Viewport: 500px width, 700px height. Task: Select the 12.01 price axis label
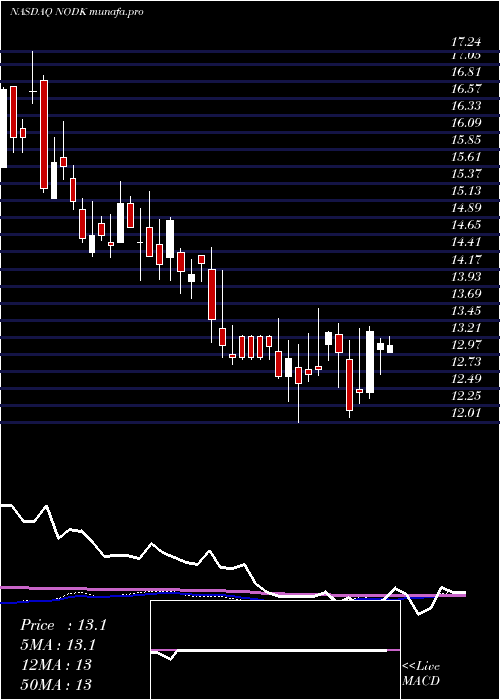(x=466, y=413)
